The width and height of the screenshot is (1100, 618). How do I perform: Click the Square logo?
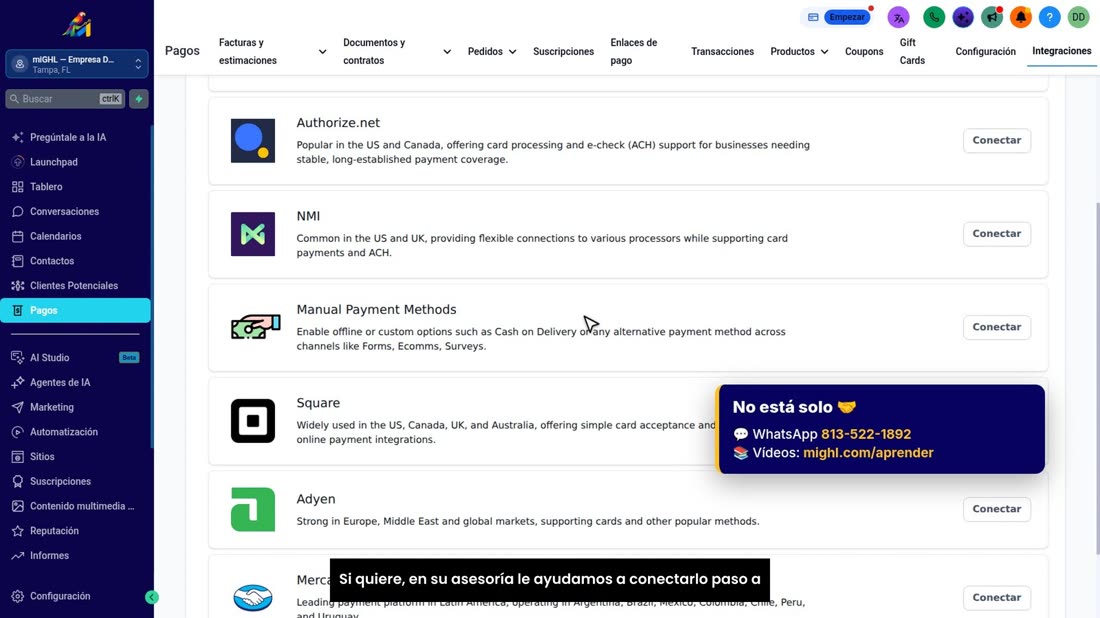click(253, 421)
